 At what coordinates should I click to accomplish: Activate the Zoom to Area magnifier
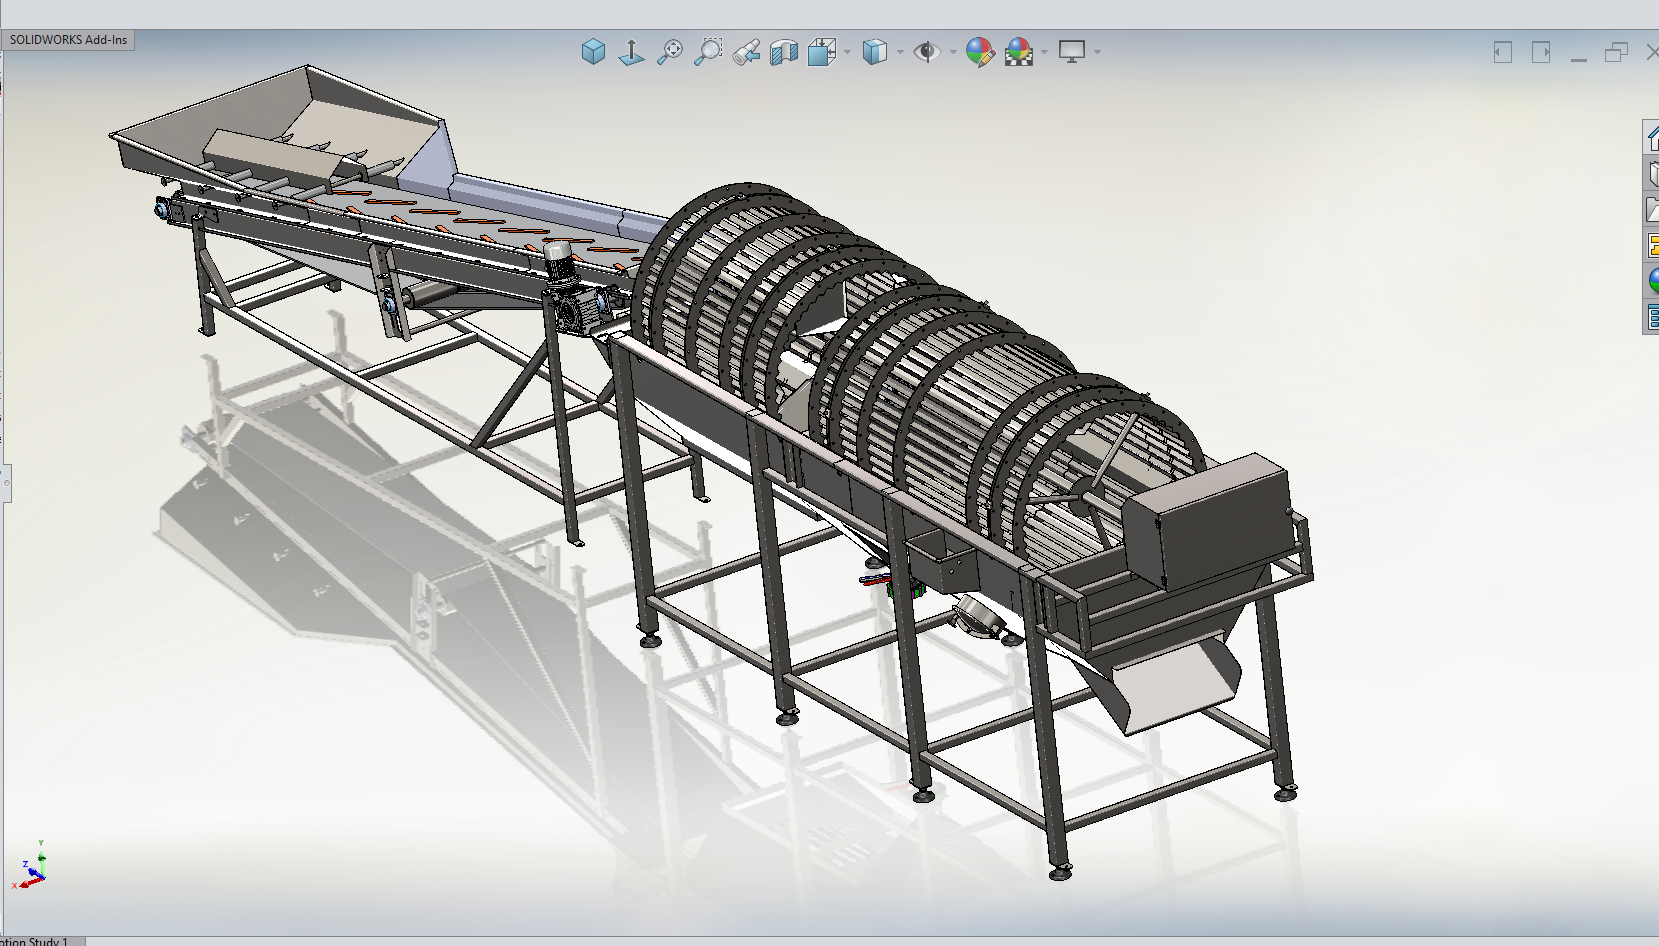(x=708, y=52)
